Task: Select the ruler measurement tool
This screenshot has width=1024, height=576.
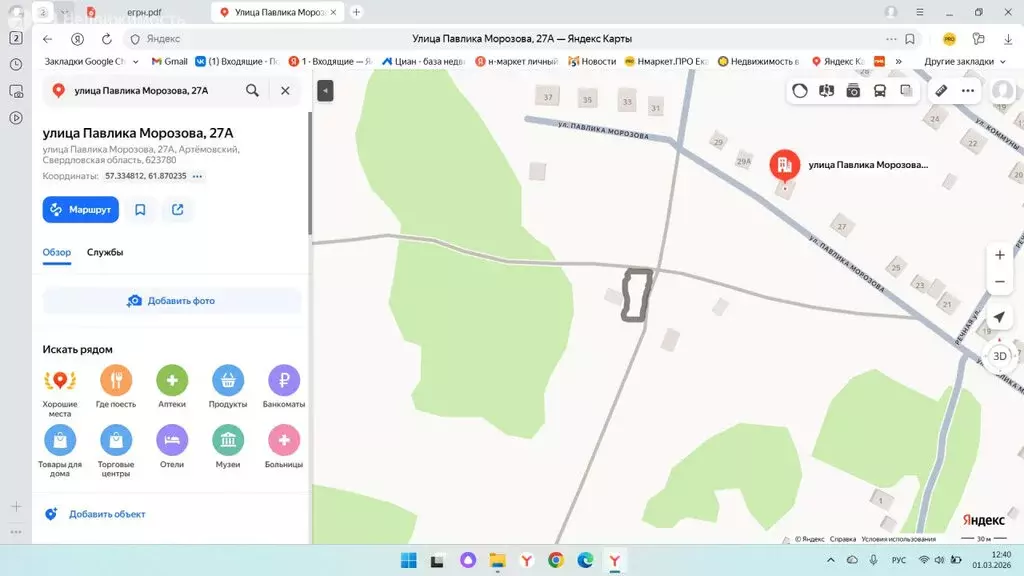Action: point(940,90)
